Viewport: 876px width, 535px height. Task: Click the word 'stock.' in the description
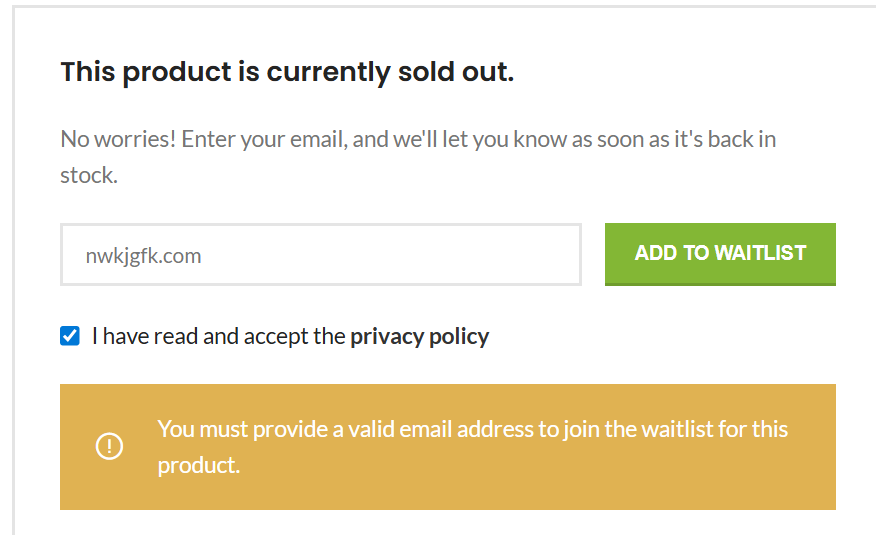(89, 175)
